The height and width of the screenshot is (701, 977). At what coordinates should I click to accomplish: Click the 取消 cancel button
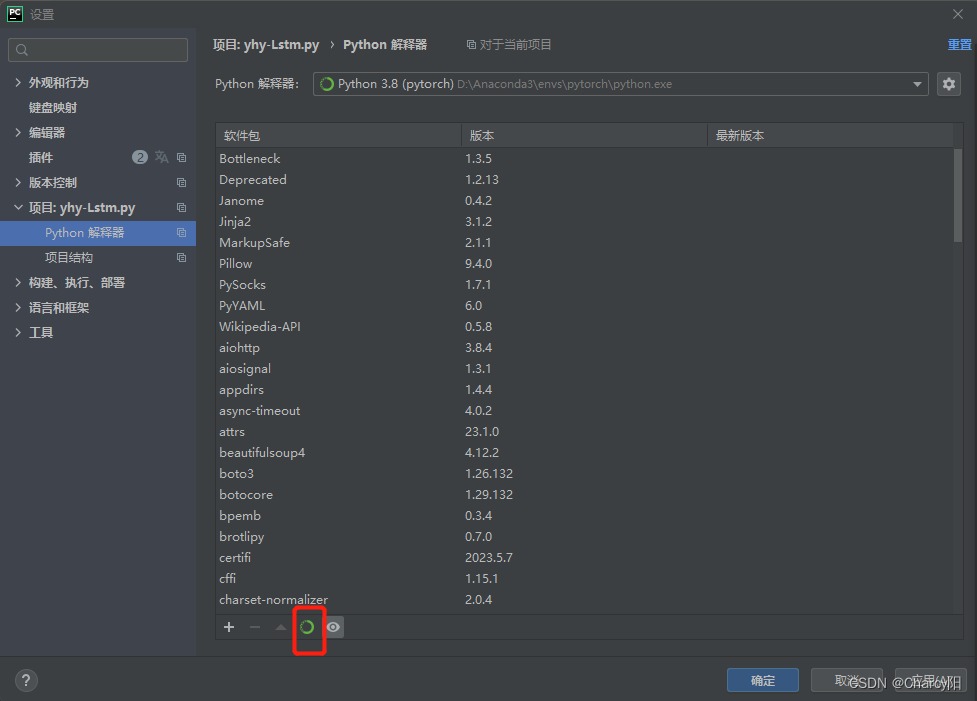[x=847, y=680]
